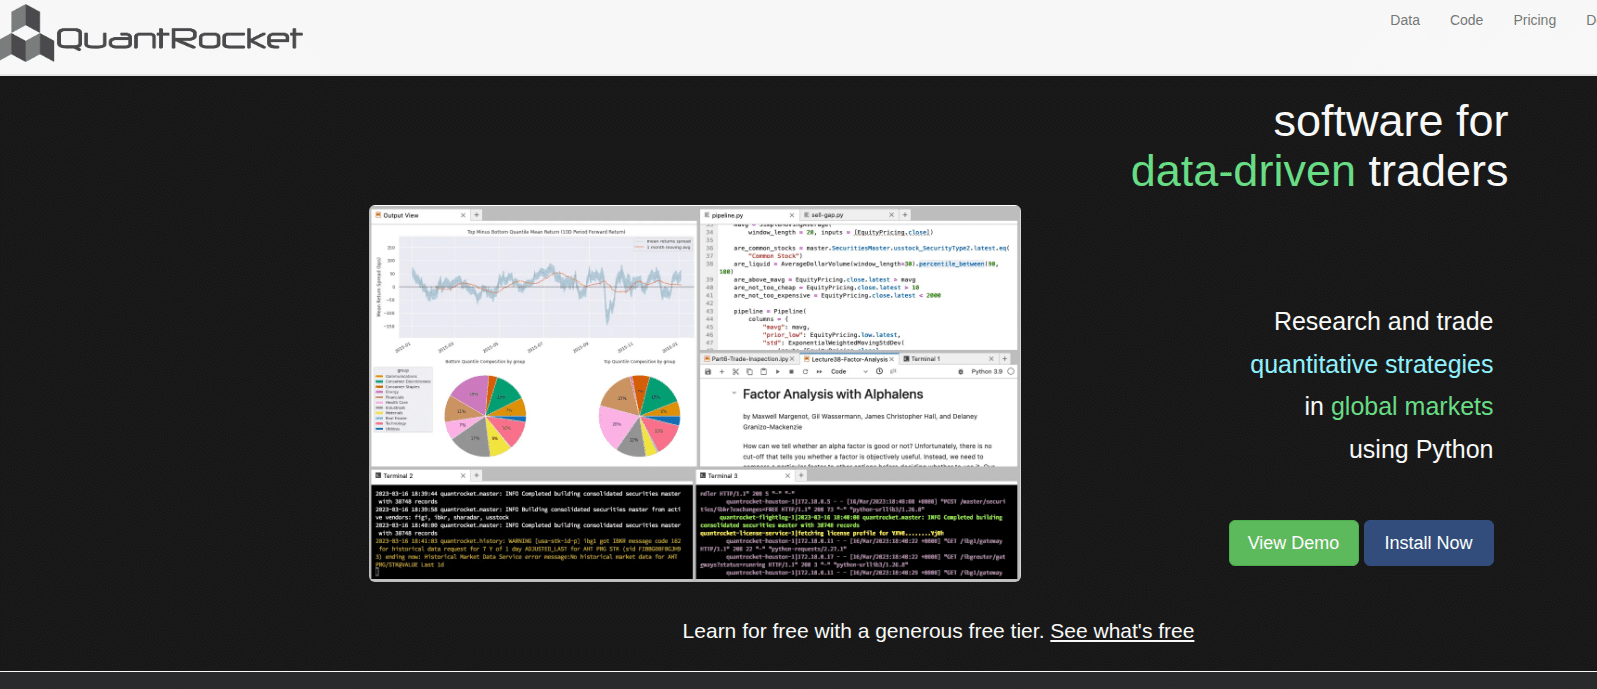The width and height of the screenshot is (1597, 689).
Task: Cut the selected cell with the scissors icon
Action: pos(736,371)
